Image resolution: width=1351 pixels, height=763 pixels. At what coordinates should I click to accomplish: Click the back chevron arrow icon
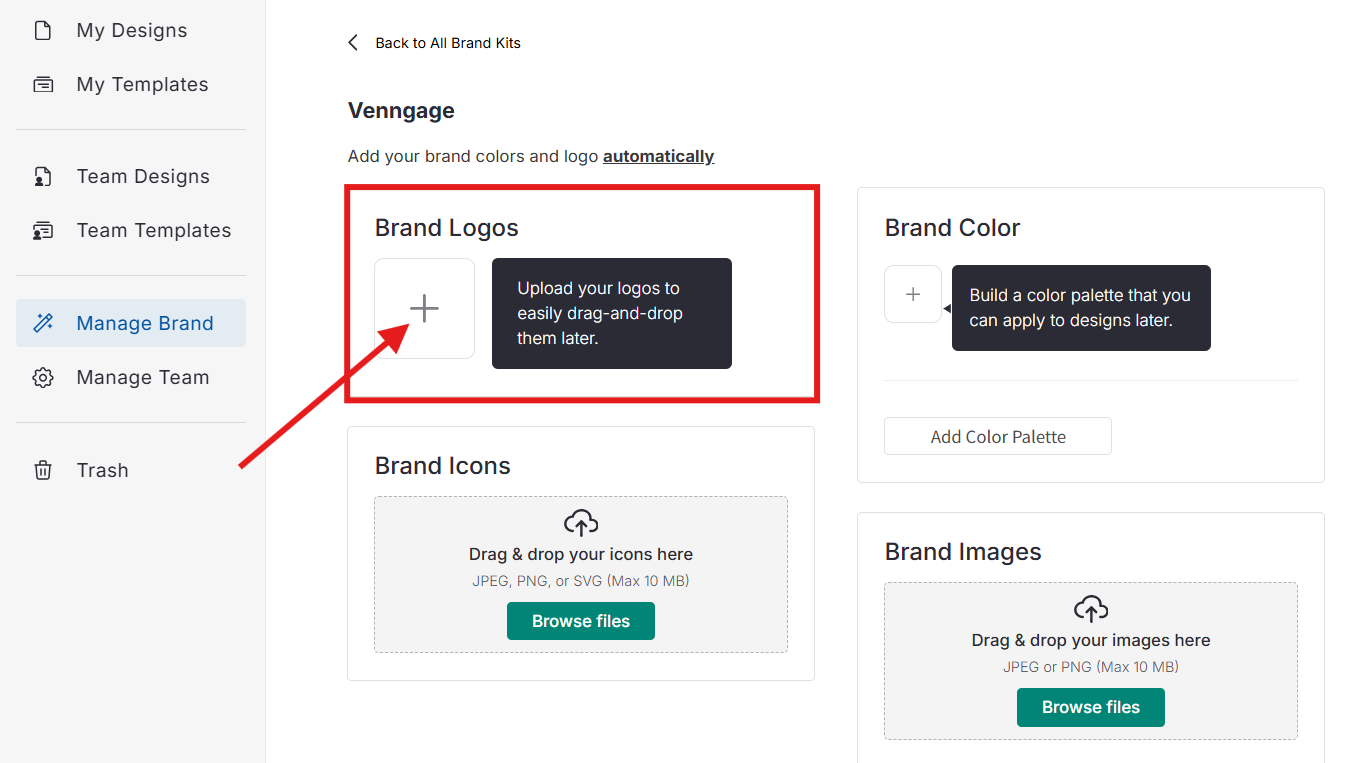[x=353, y=42]
